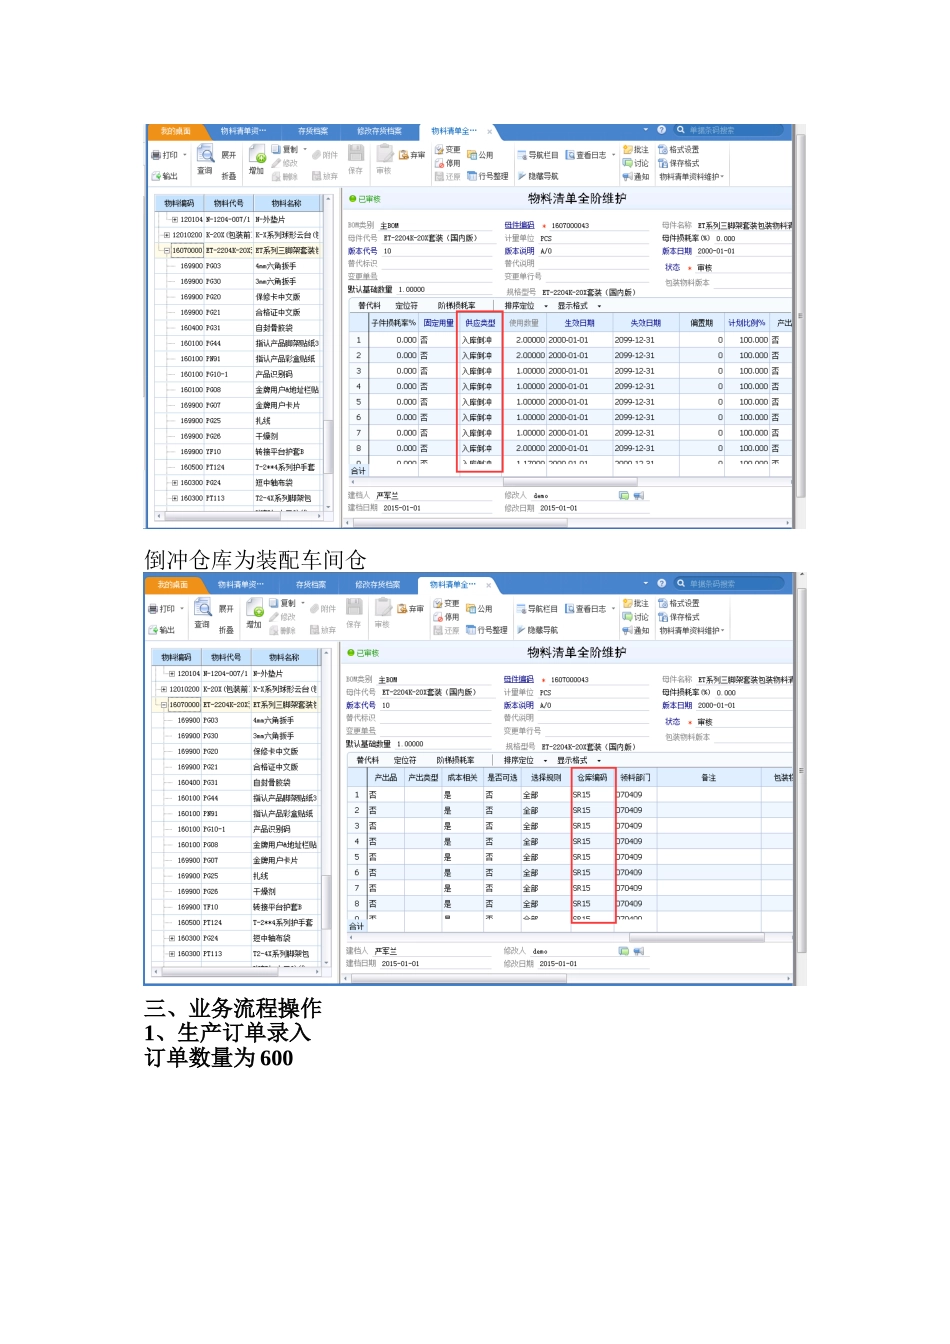Switch to 物料清单资… tab in top screenshot
This screenshot has height=1344, width=950.
point(243,131)
